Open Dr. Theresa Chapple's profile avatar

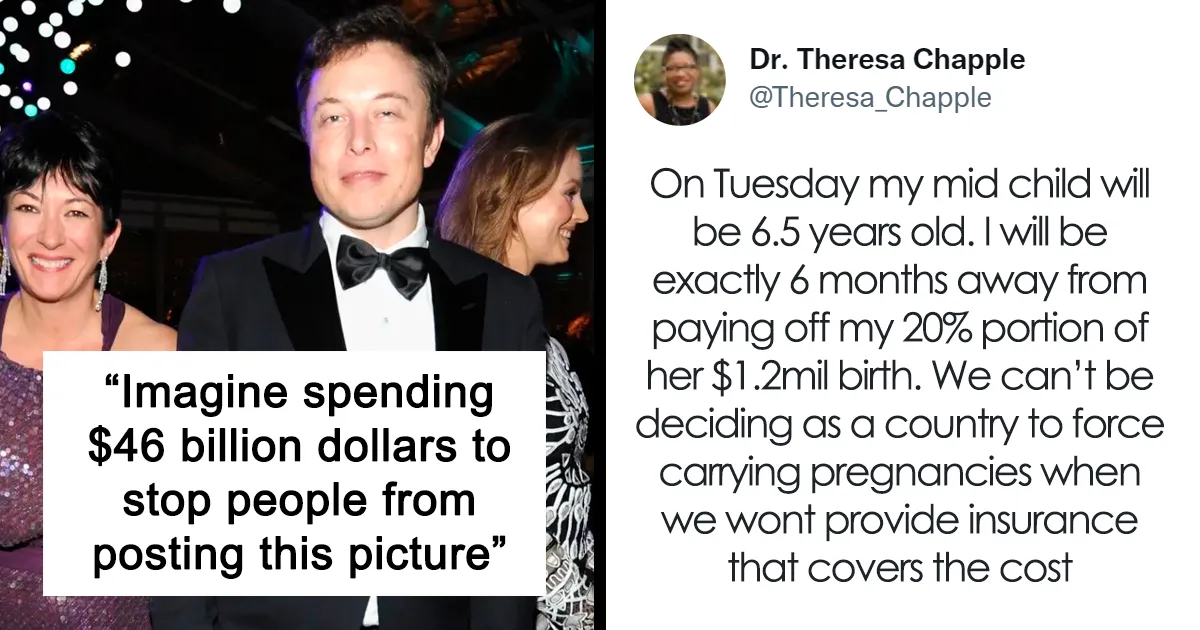tap(680, 80)
